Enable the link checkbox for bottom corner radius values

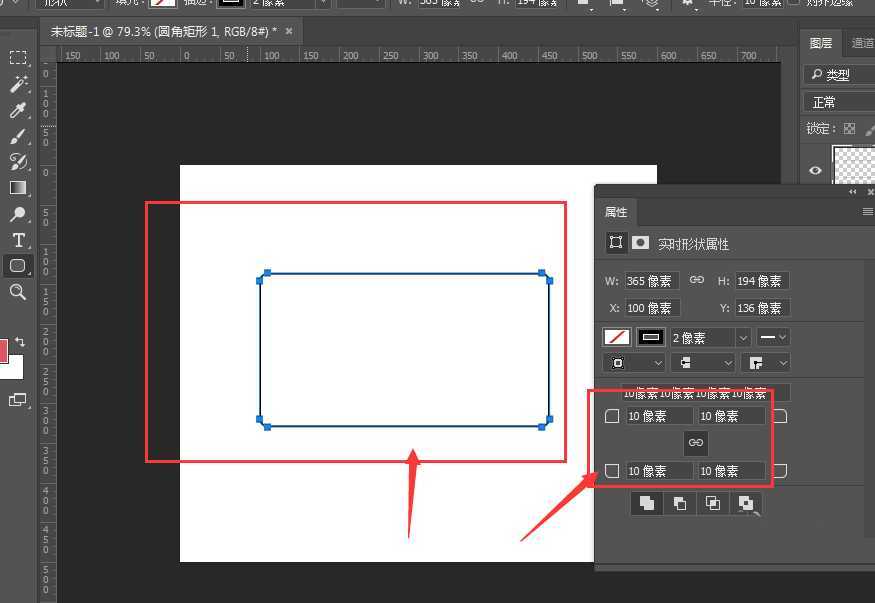click(612, 470)
